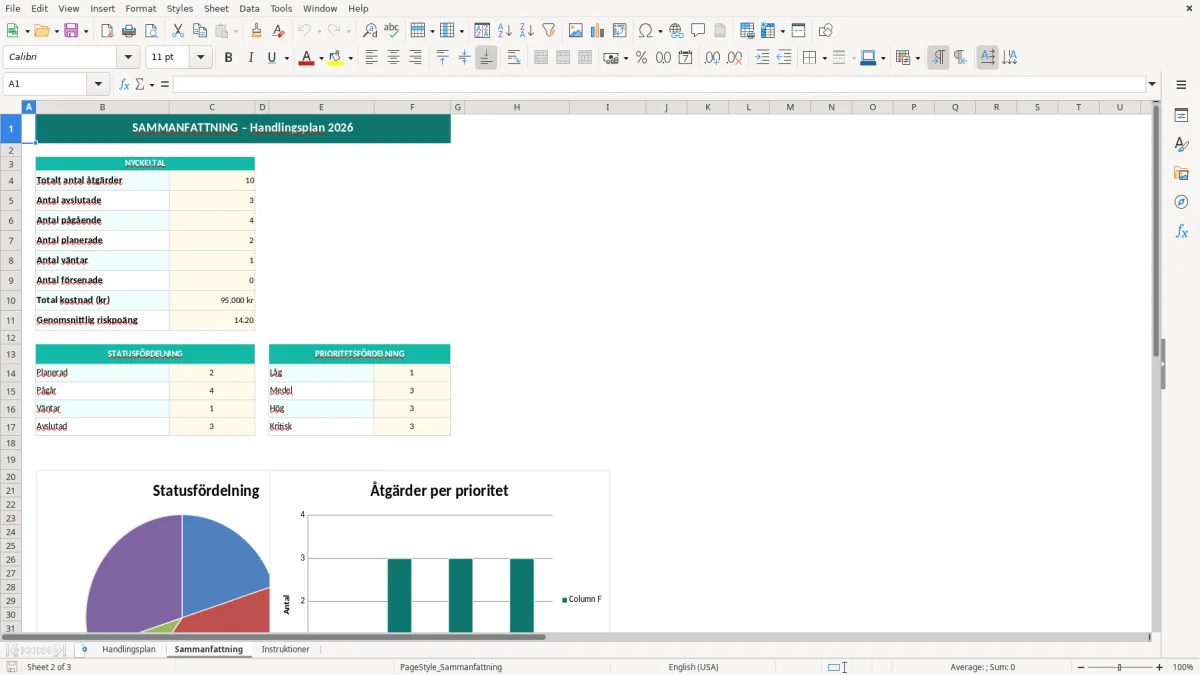The height and width of the screenshot is (675, 1200).
Task: Click the Merge and Center Cells icon
Action: (x=541, y=58)
